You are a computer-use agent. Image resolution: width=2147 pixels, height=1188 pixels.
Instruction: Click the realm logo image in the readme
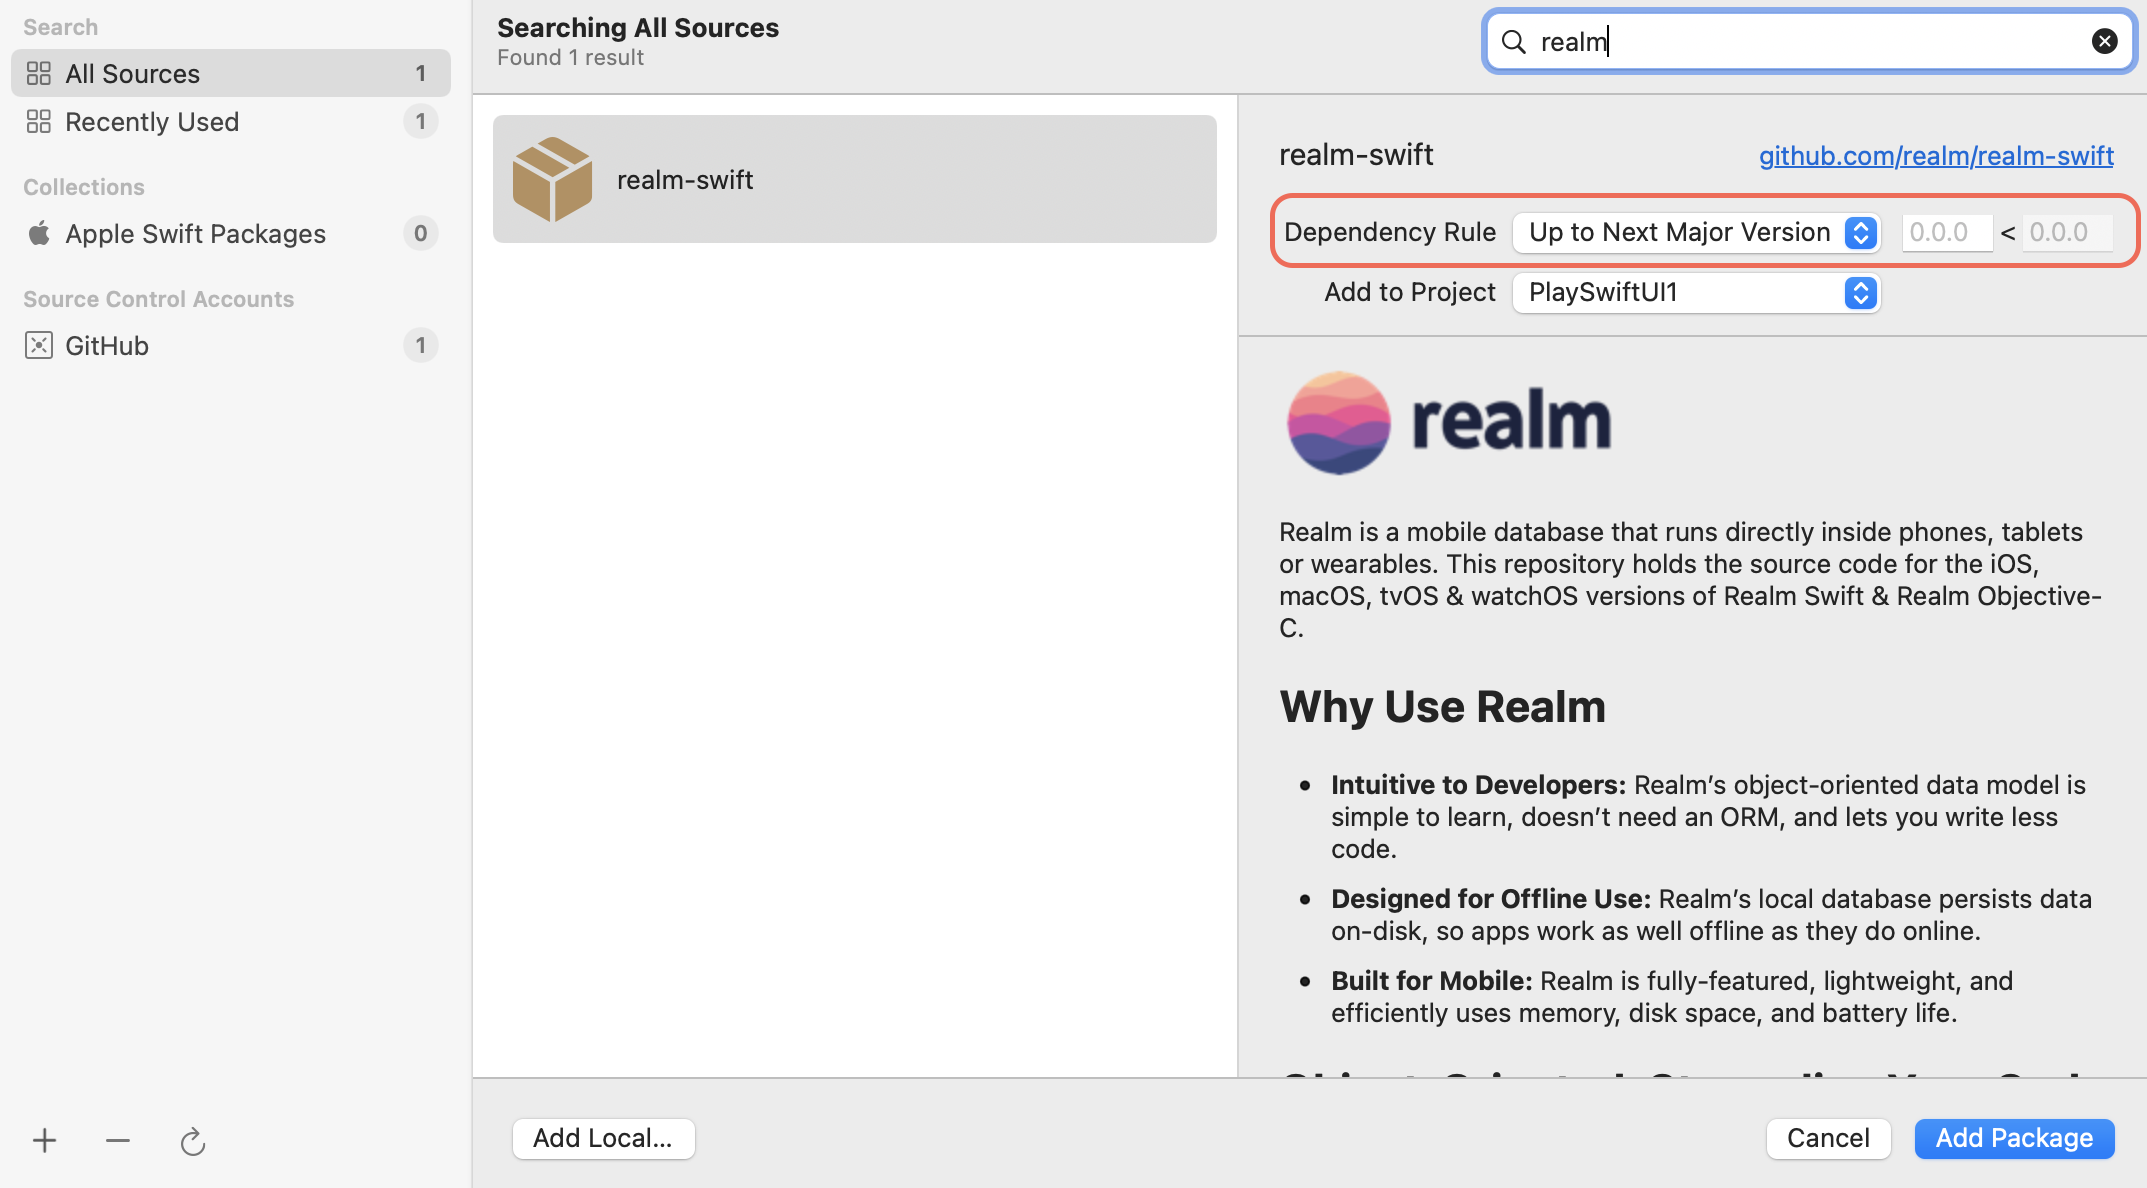tap(1450, 422)
